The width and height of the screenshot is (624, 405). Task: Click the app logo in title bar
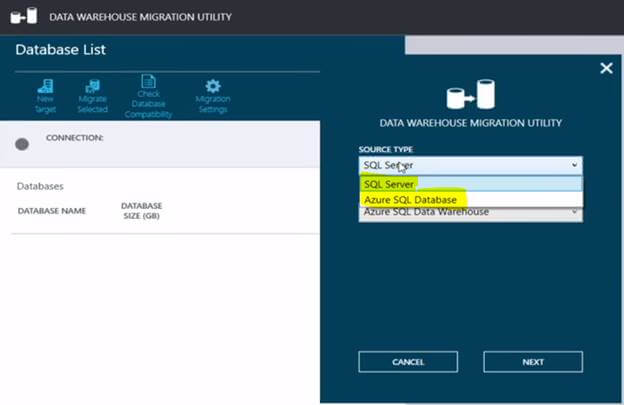coord(24,17)
